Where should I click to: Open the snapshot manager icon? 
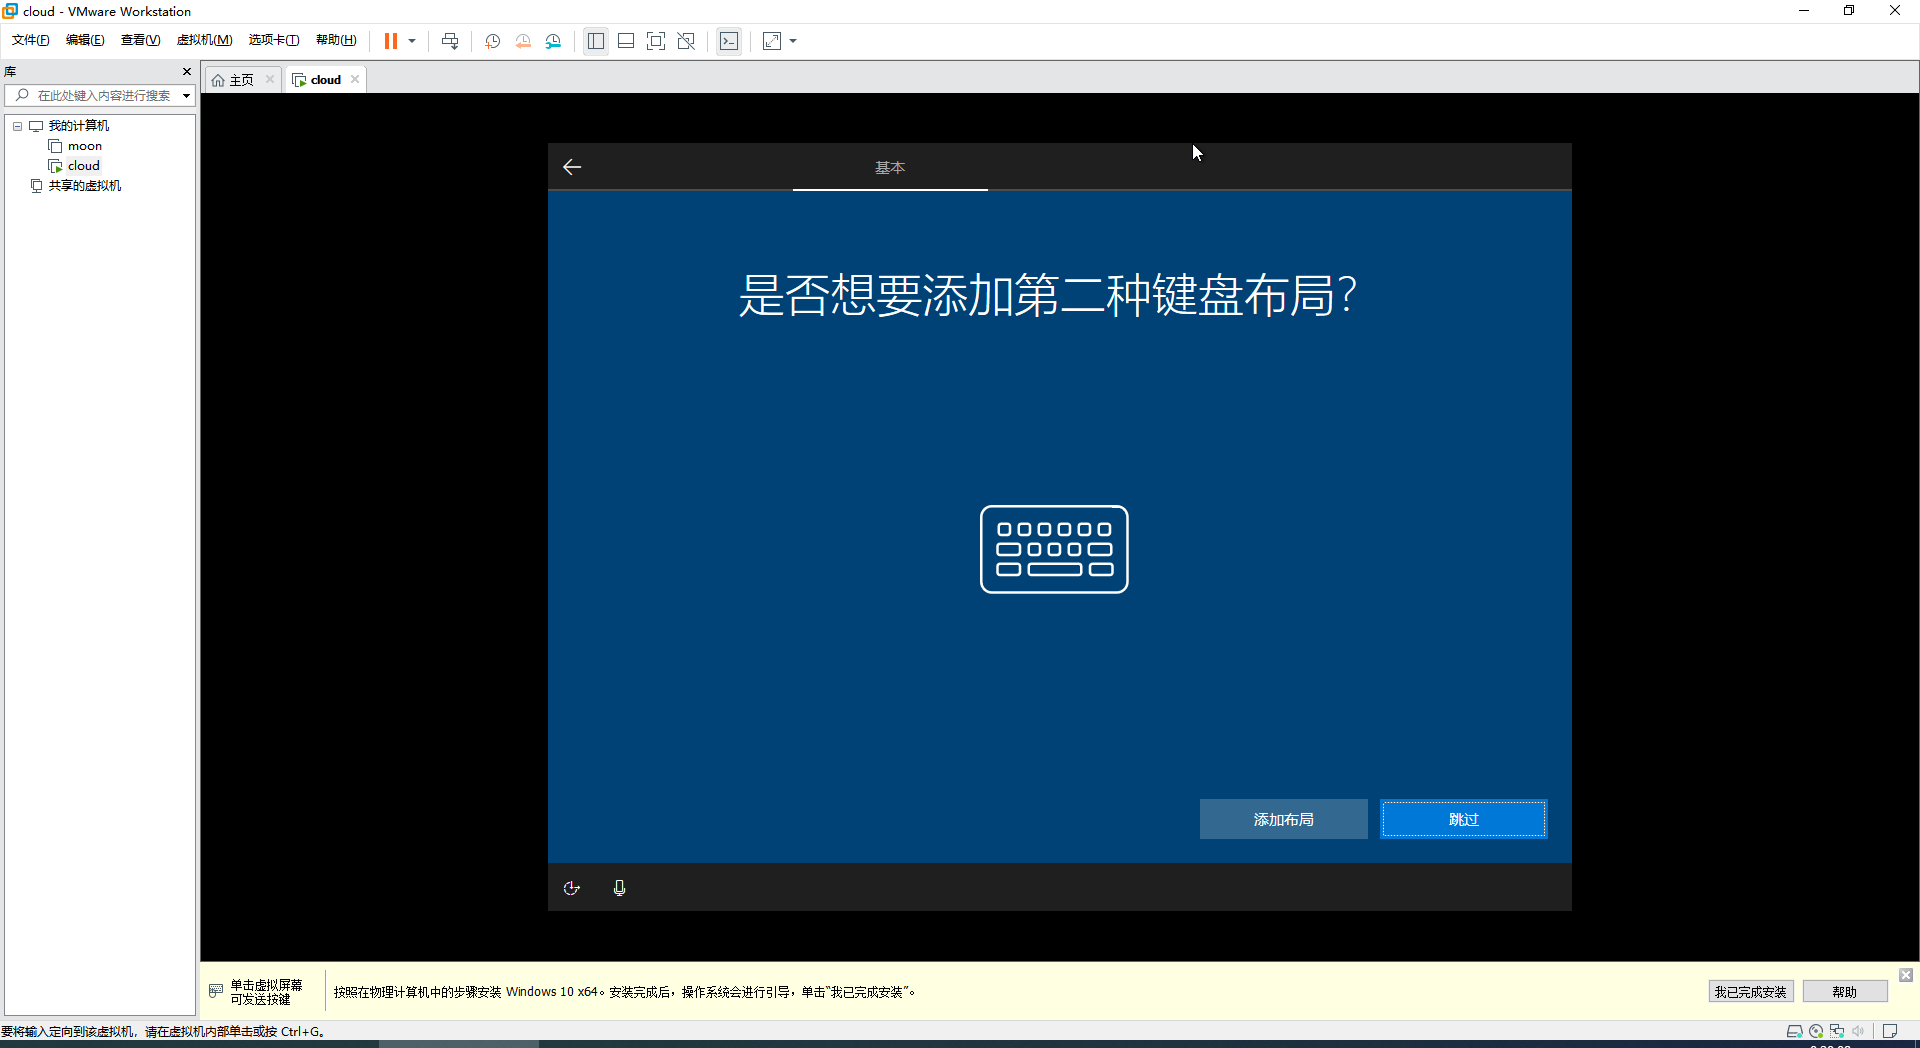[x=553, y=41]
